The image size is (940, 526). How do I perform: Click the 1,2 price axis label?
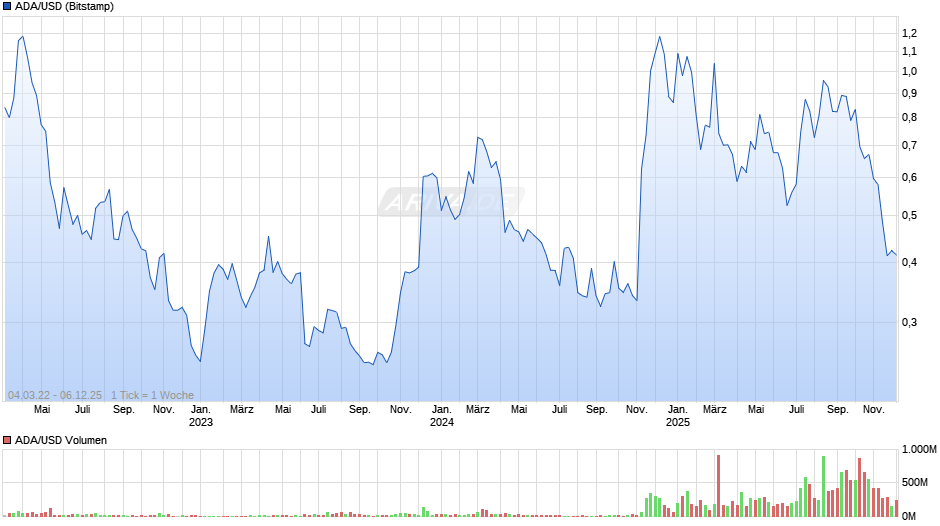(x=909, y=34)
